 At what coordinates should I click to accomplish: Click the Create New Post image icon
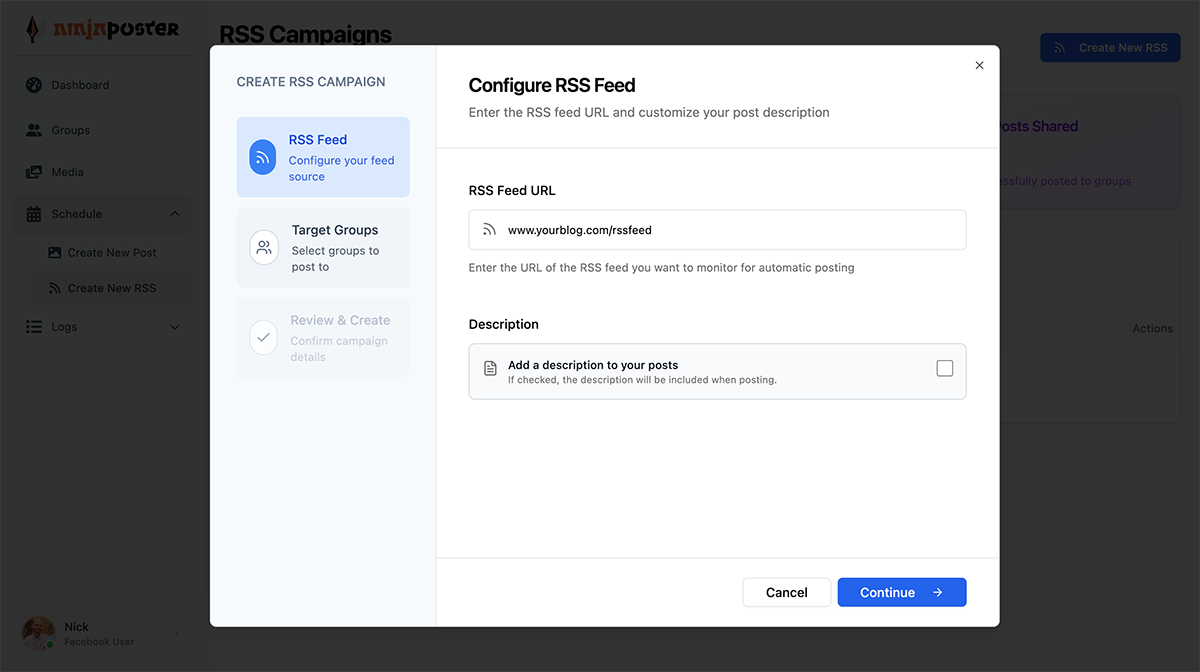pos(55,253)
